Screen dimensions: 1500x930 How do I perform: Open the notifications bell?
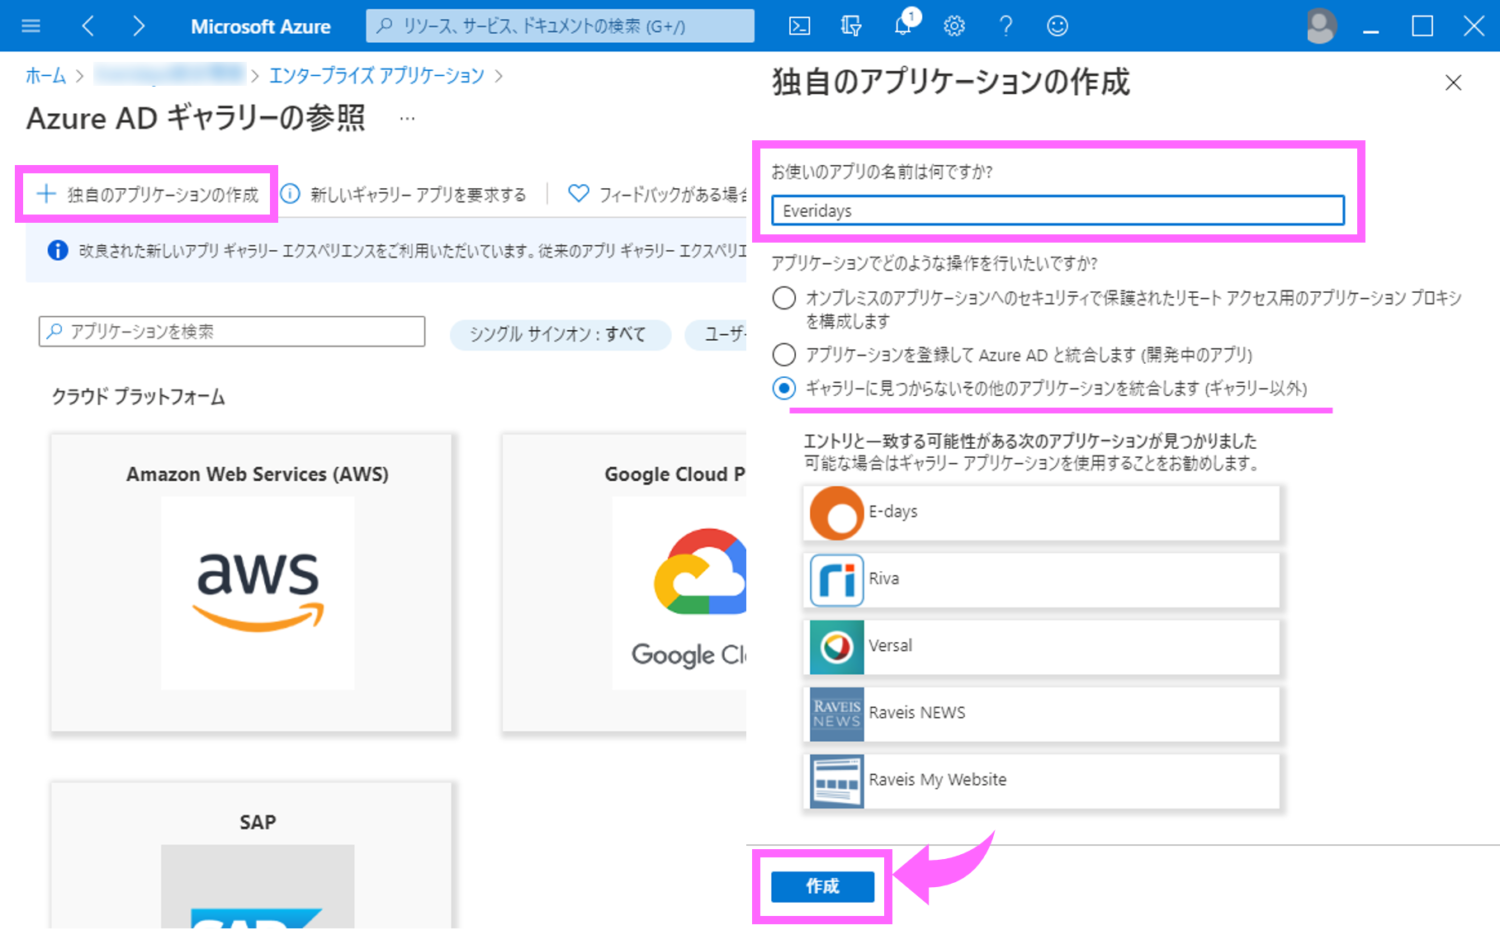[903, 26]
